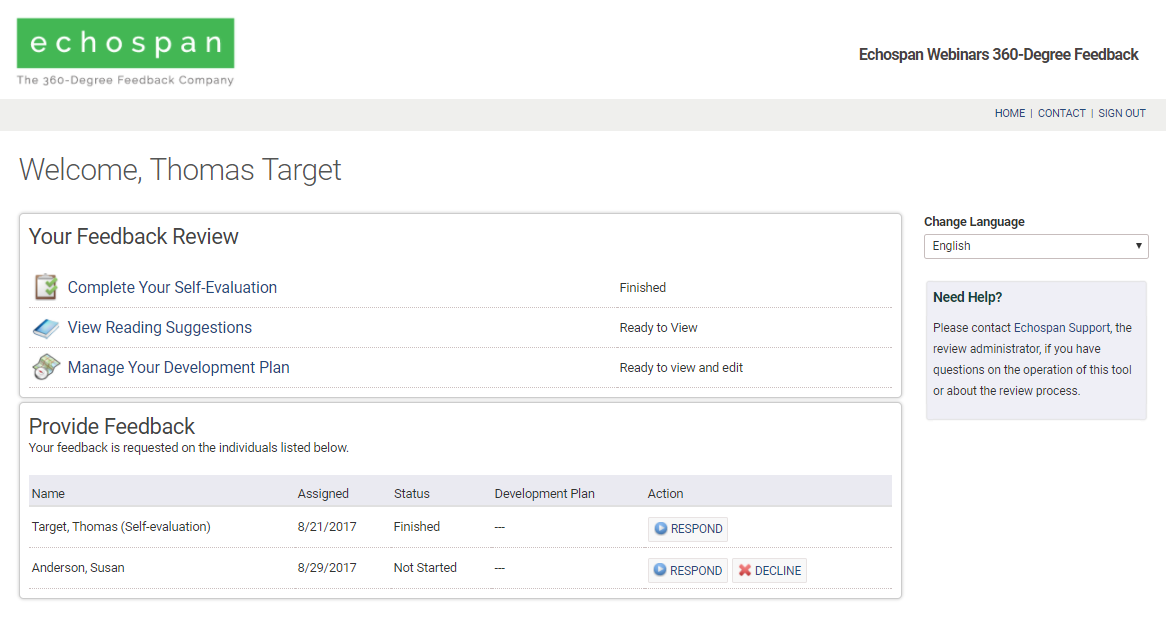
Task: Respond to Susan Anderson's feedback request
Action: 688,571
